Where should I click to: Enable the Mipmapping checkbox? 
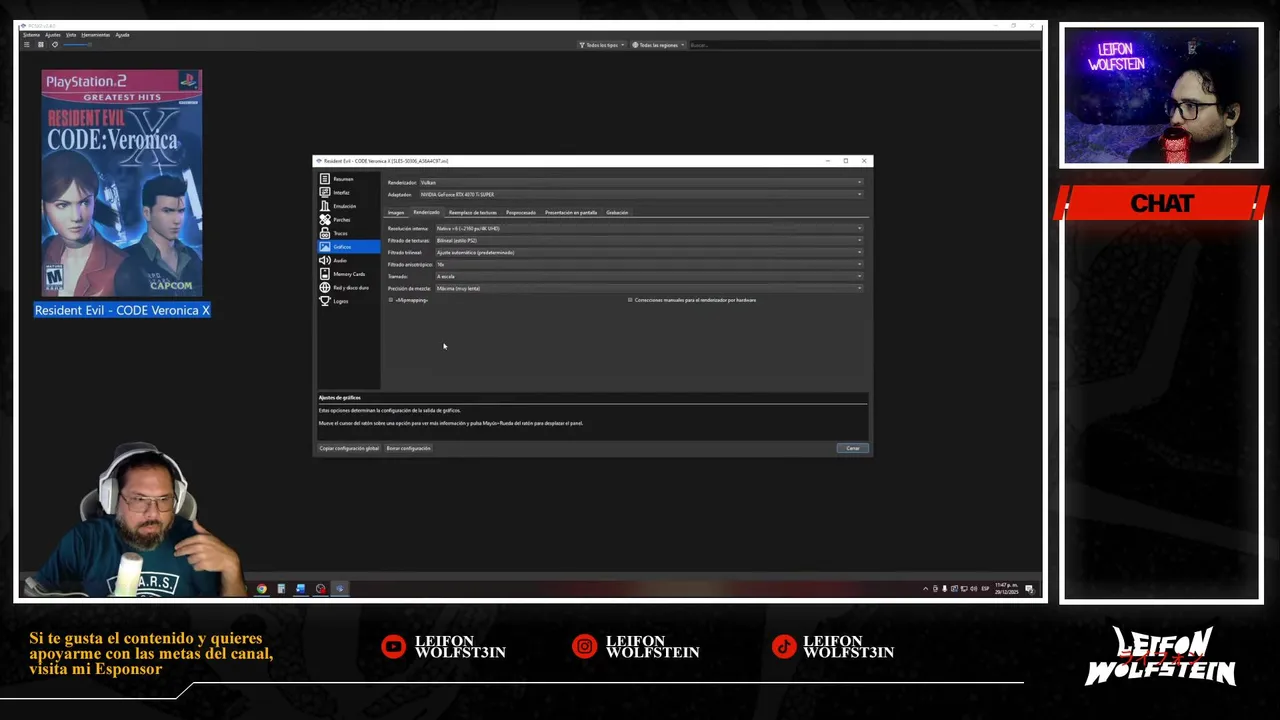[x=391, y=300]
